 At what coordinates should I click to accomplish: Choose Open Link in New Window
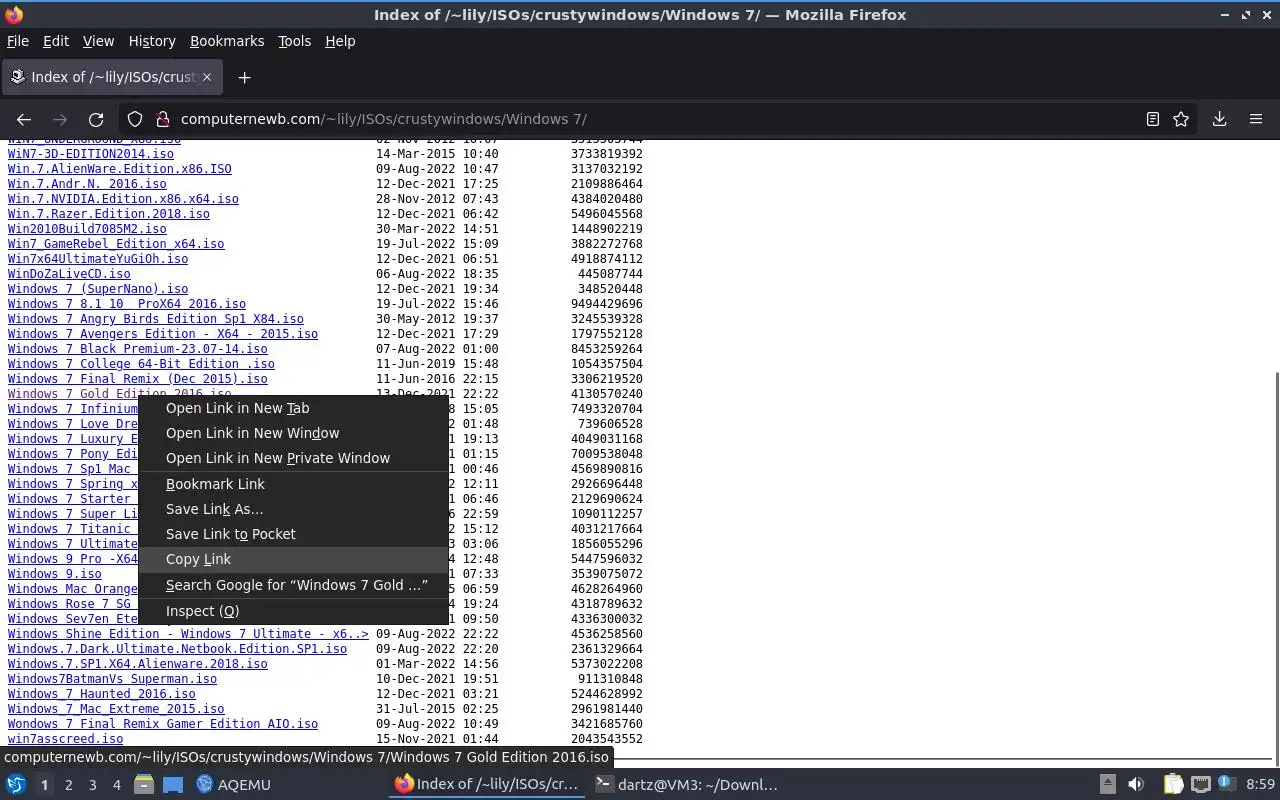(x=294, y=433)
